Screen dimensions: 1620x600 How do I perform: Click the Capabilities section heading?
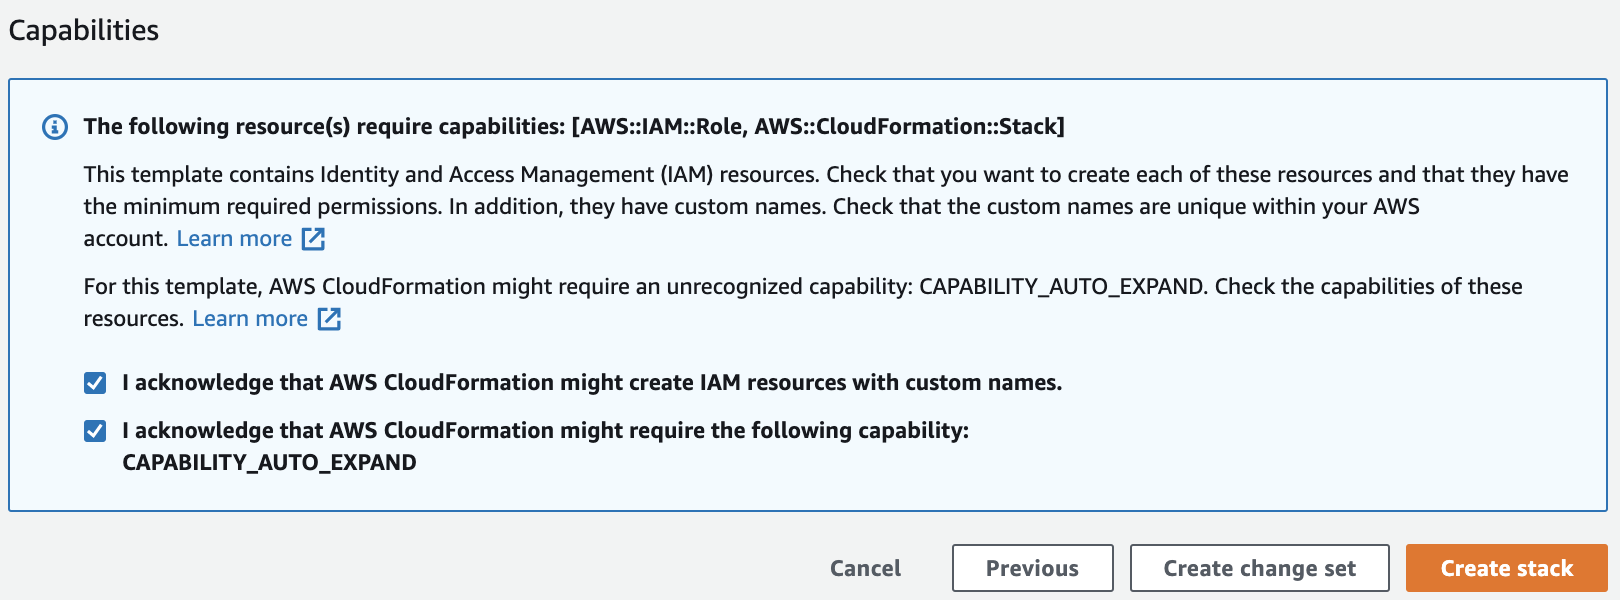point(84,30)
